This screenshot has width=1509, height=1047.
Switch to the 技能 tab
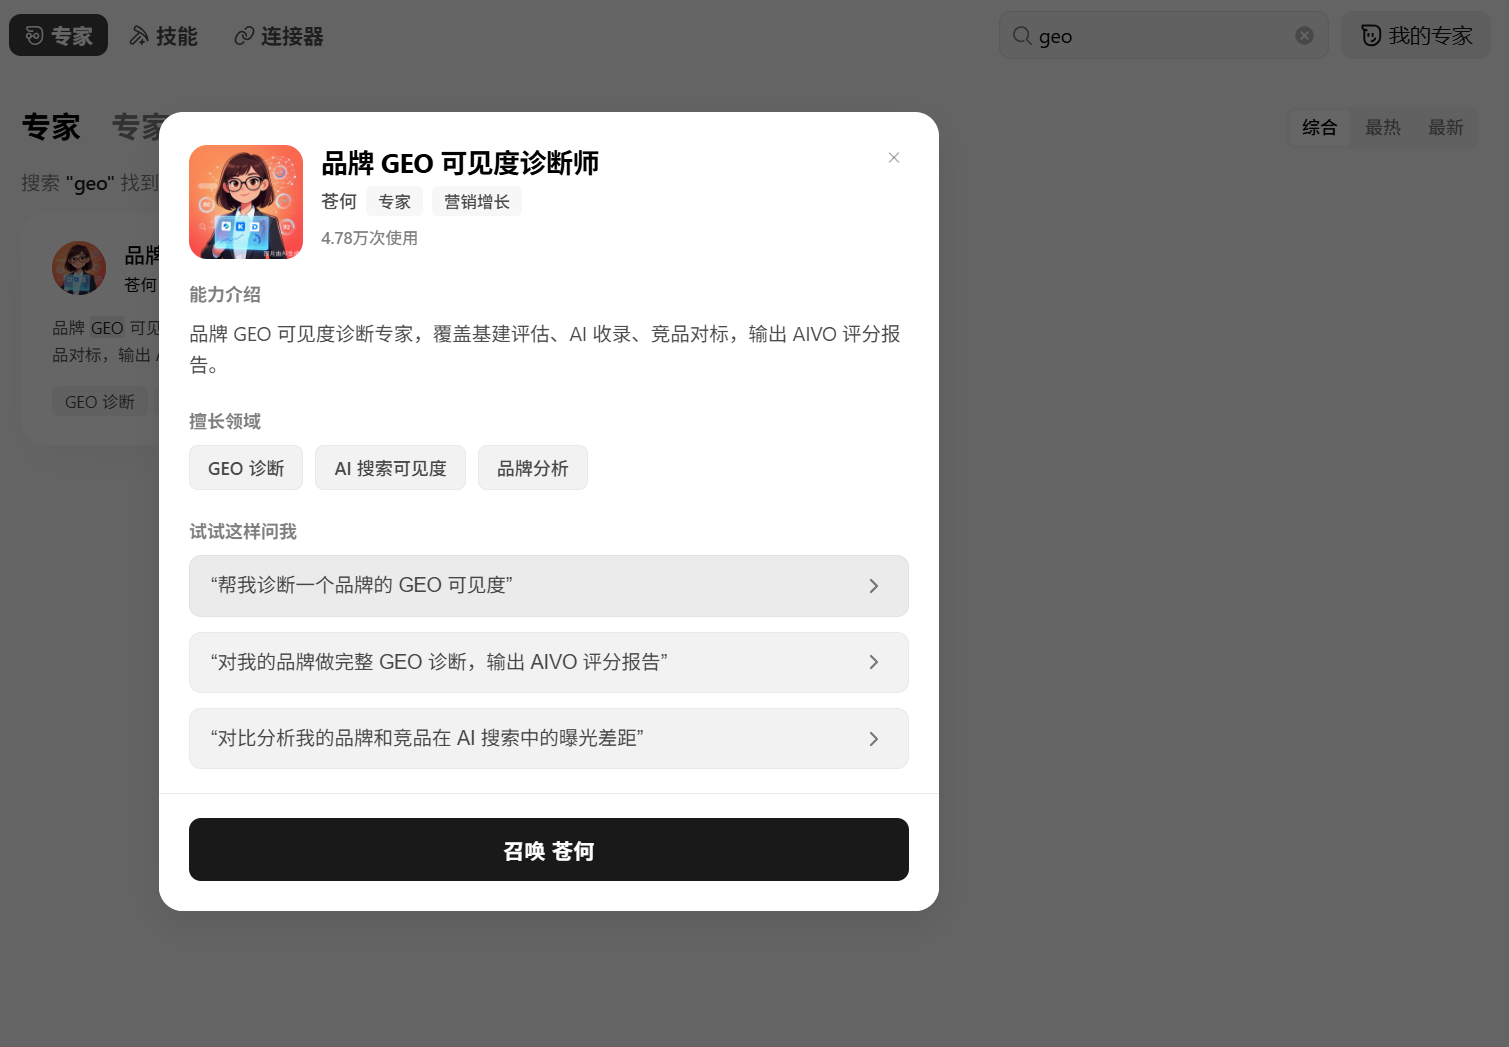coord(164,36)
